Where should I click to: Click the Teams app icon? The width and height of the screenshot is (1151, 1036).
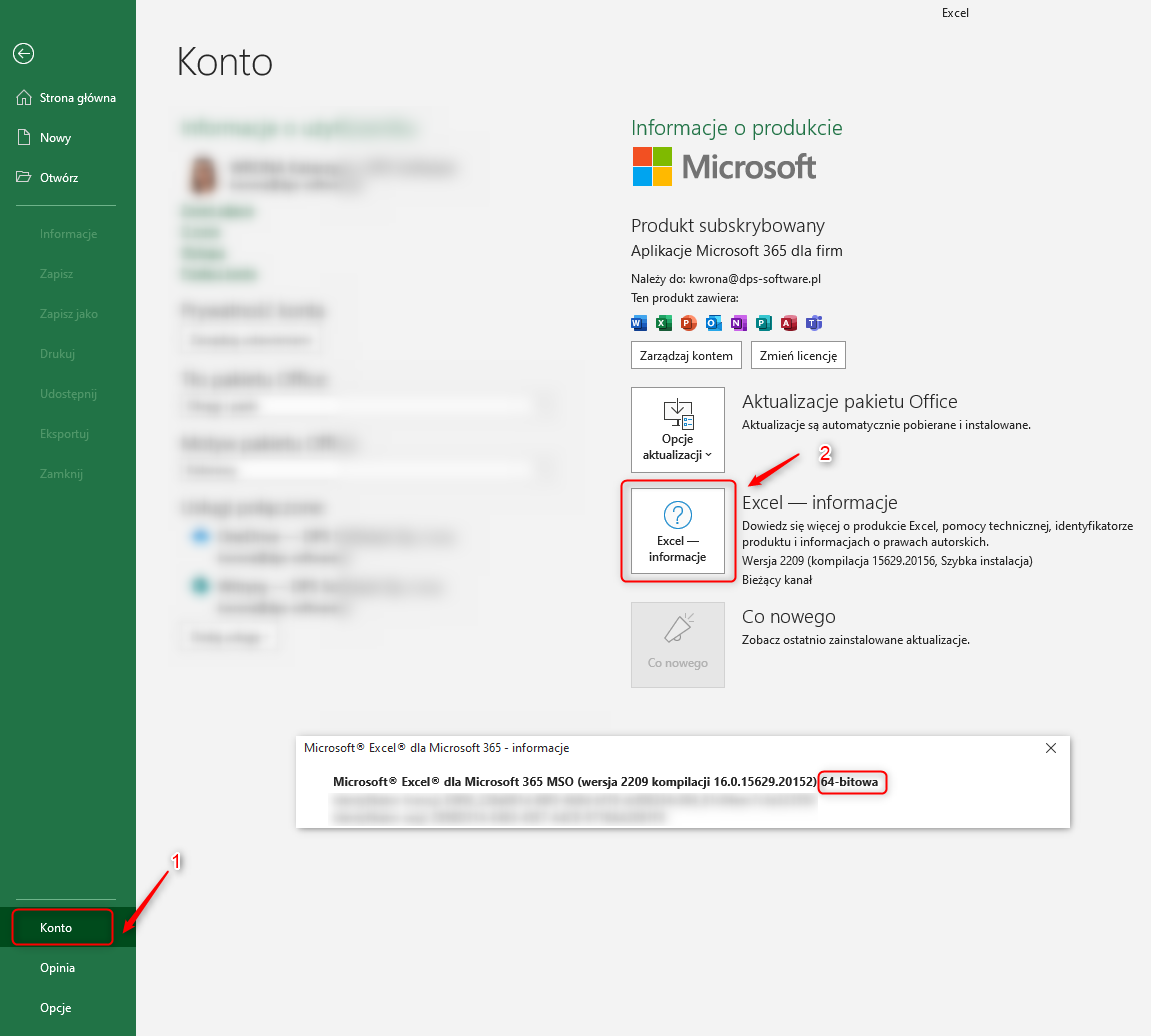(x=814, y=322)
